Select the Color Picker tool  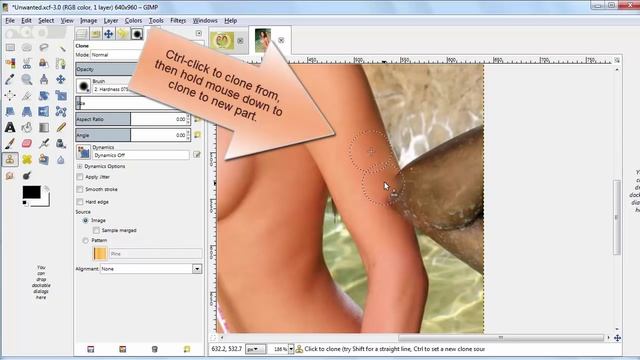(10, 80)
